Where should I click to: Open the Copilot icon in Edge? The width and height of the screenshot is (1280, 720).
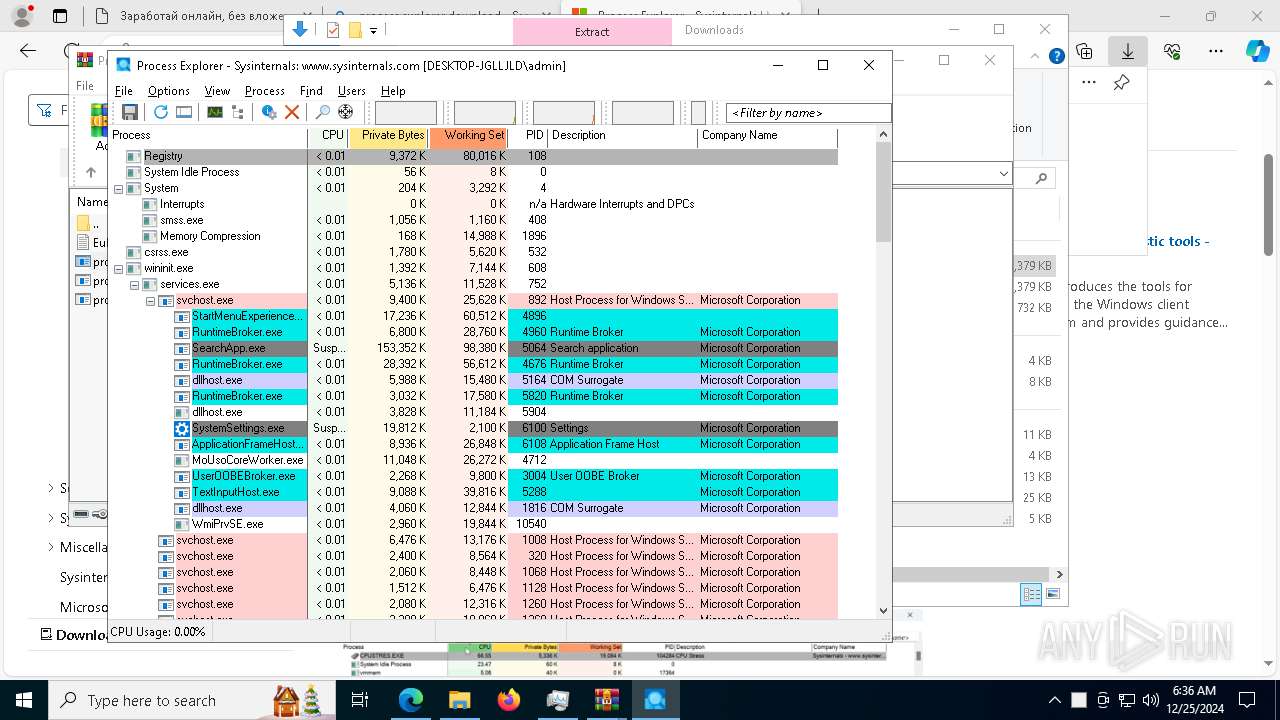click(x=1257, y=51)
